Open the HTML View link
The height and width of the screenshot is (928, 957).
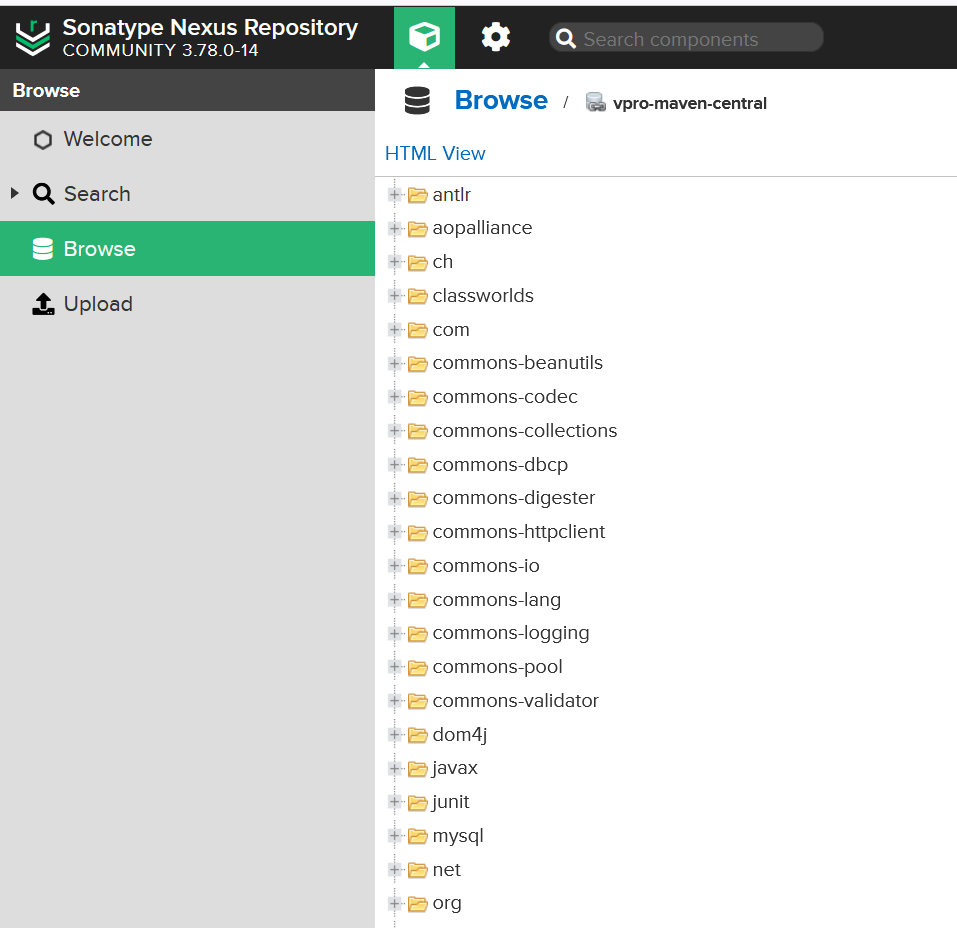pos(435,153)
